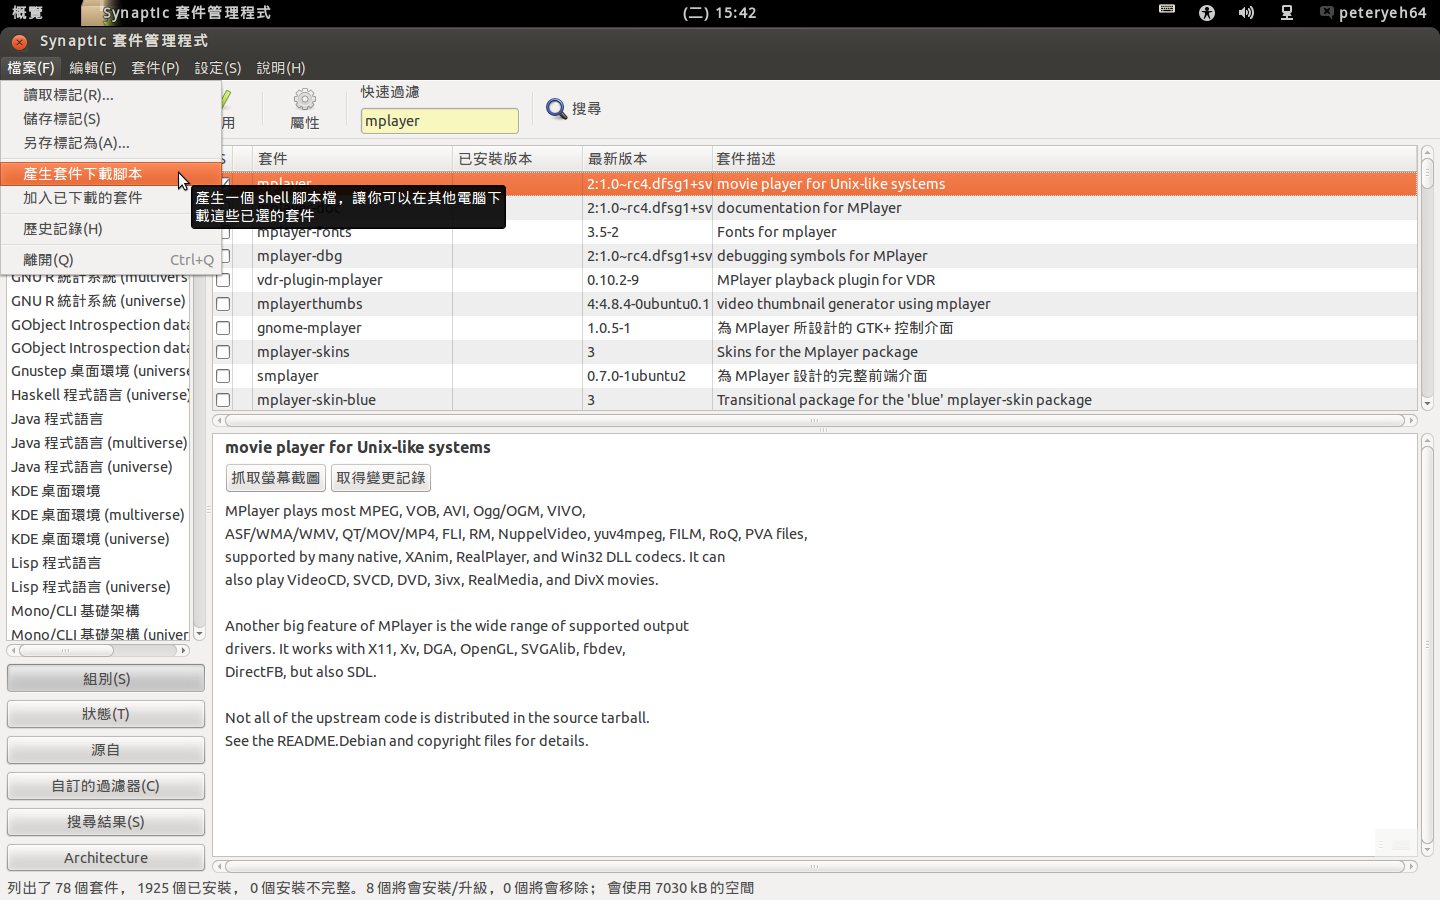Screen dimensions: 1440x900
Task: Open the keyboard indicator in top panel
Action: [x=1167, y=9]
